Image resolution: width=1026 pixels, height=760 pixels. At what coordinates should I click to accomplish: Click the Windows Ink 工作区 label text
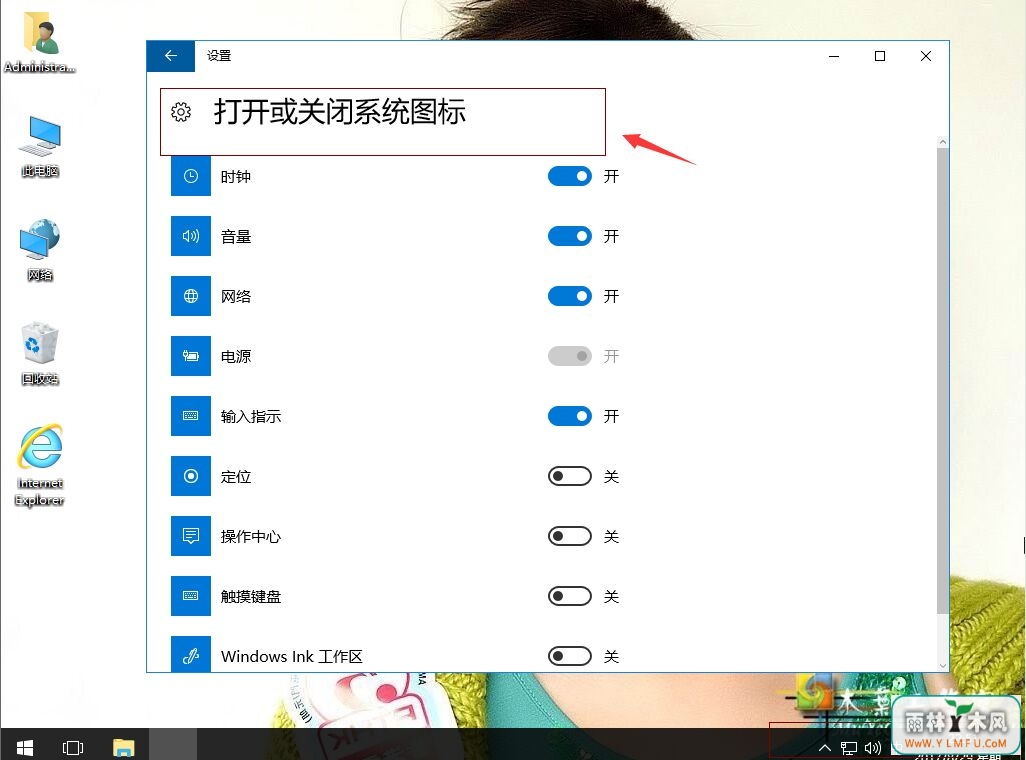click(292, 657)
